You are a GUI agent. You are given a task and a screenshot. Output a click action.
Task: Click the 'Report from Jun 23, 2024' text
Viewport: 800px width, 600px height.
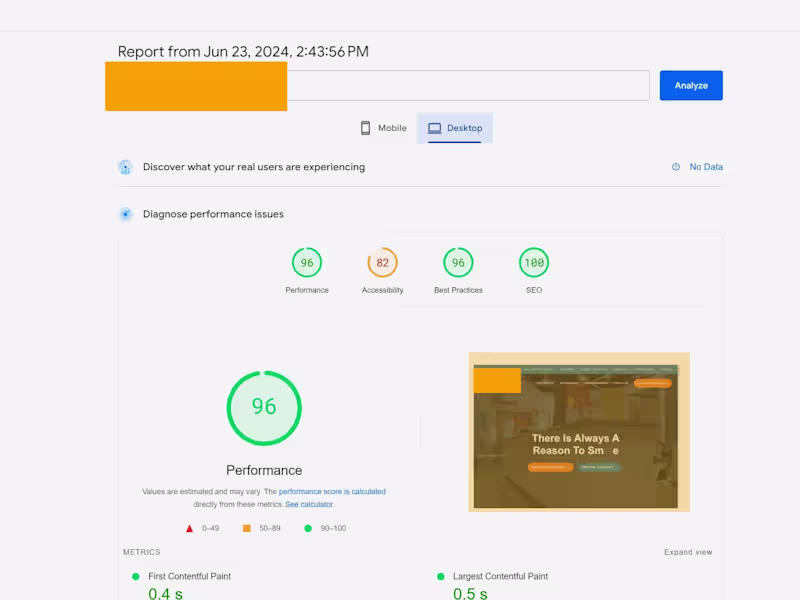coord(243,52)
